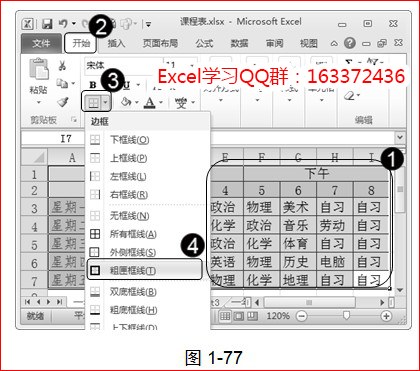Switch to Page Layout view icon
The height and width of the screenshot is (371, 420).
[238, 316]
